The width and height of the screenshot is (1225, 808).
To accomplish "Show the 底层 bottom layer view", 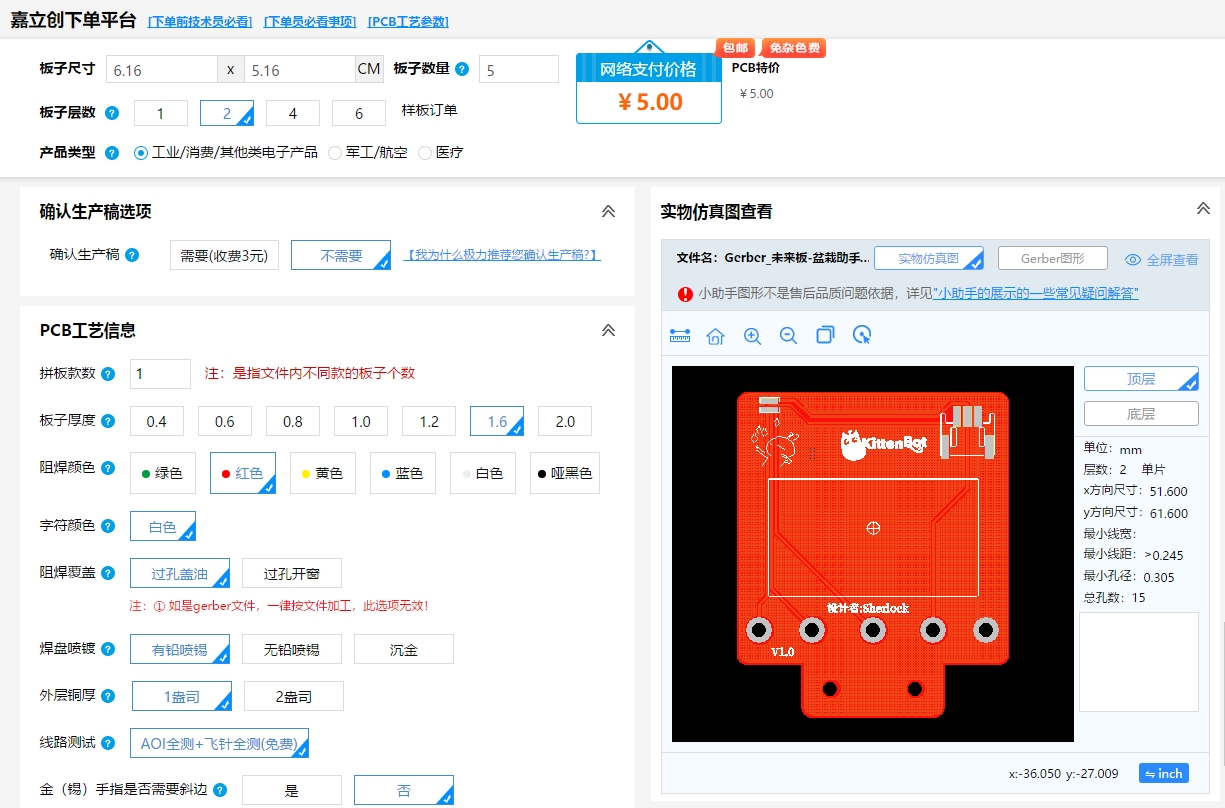I will [x=1141, y=414].
